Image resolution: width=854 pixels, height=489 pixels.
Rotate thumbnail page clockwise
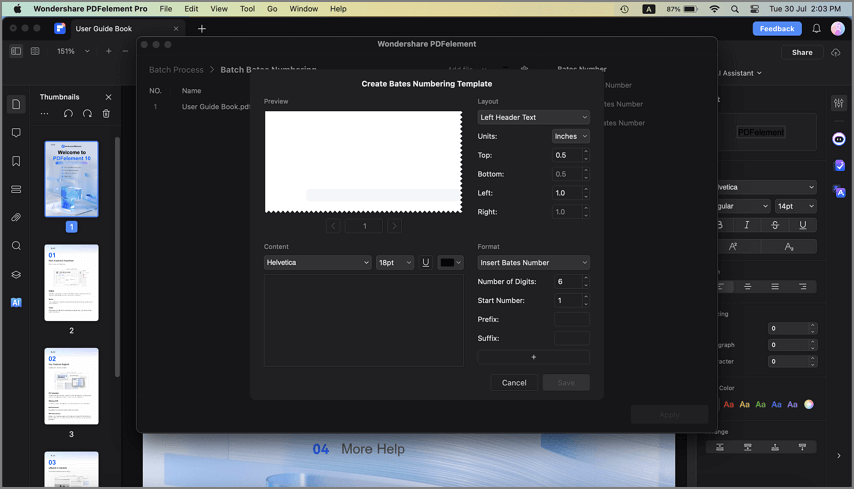pyautogui.click(x=87, y=114)
